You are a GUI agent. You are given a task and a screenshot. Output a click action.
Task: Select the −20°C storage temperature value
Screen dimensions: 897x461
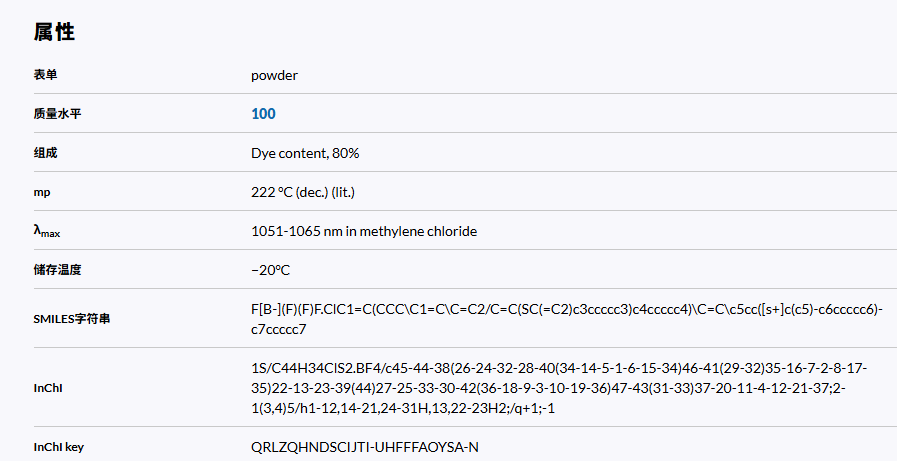pos(270,270)
